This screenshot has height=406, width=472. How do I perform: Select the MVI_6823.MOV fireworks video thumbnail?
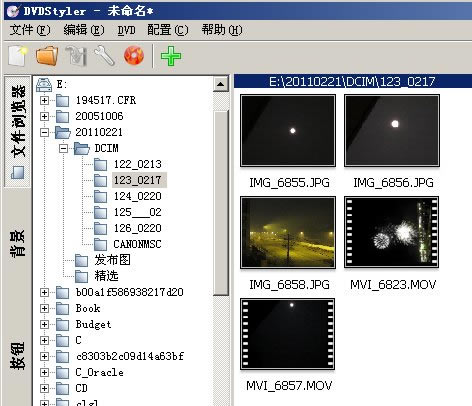click(392, 232)
